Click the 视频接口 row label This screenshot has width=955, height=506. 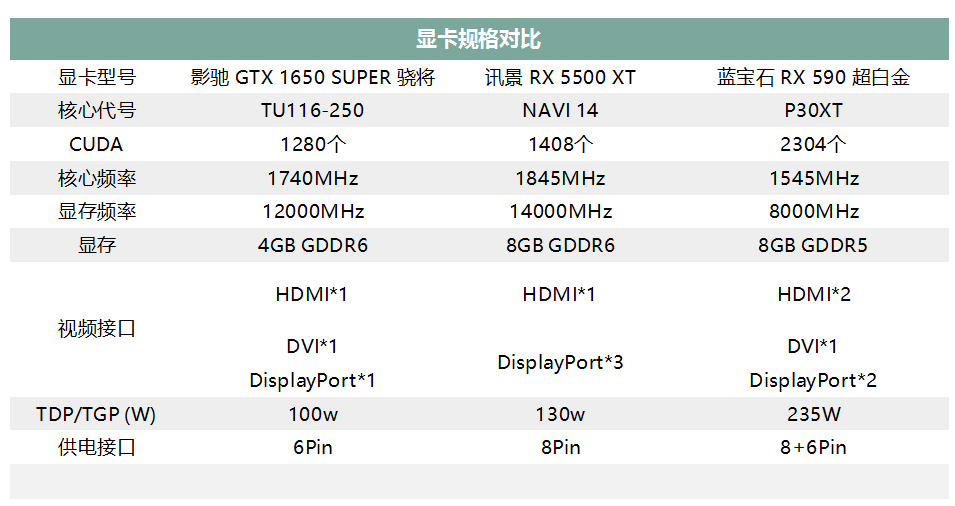click(96, 329)
